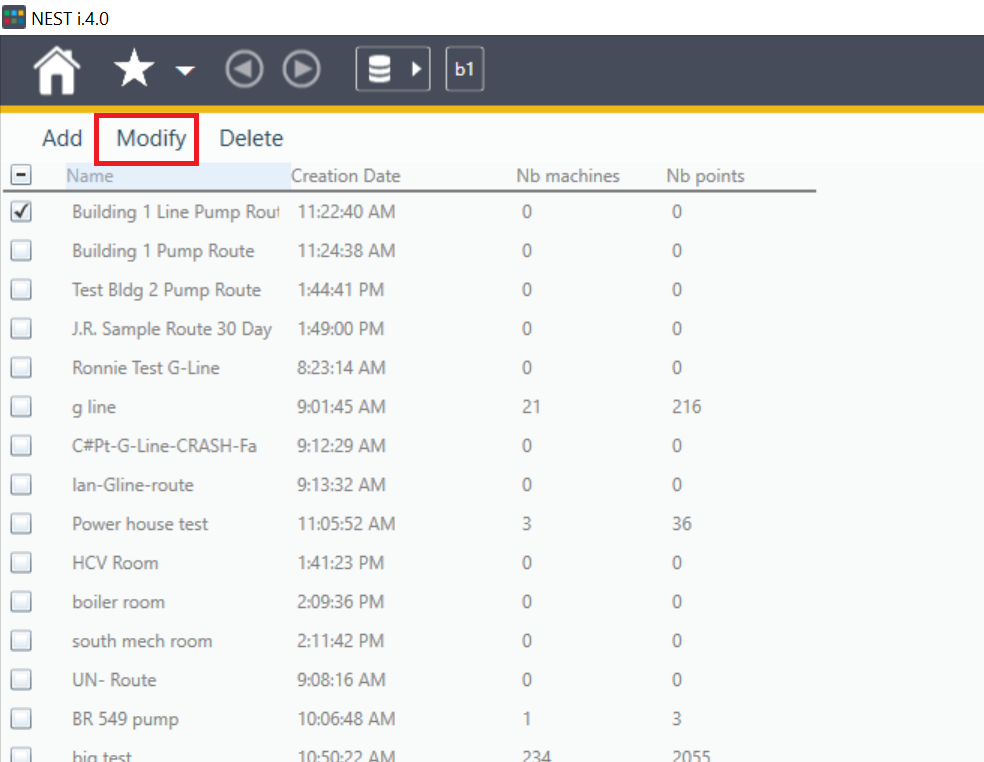
Task: Check the HCV Room checkbox
Action: point(21,562)
